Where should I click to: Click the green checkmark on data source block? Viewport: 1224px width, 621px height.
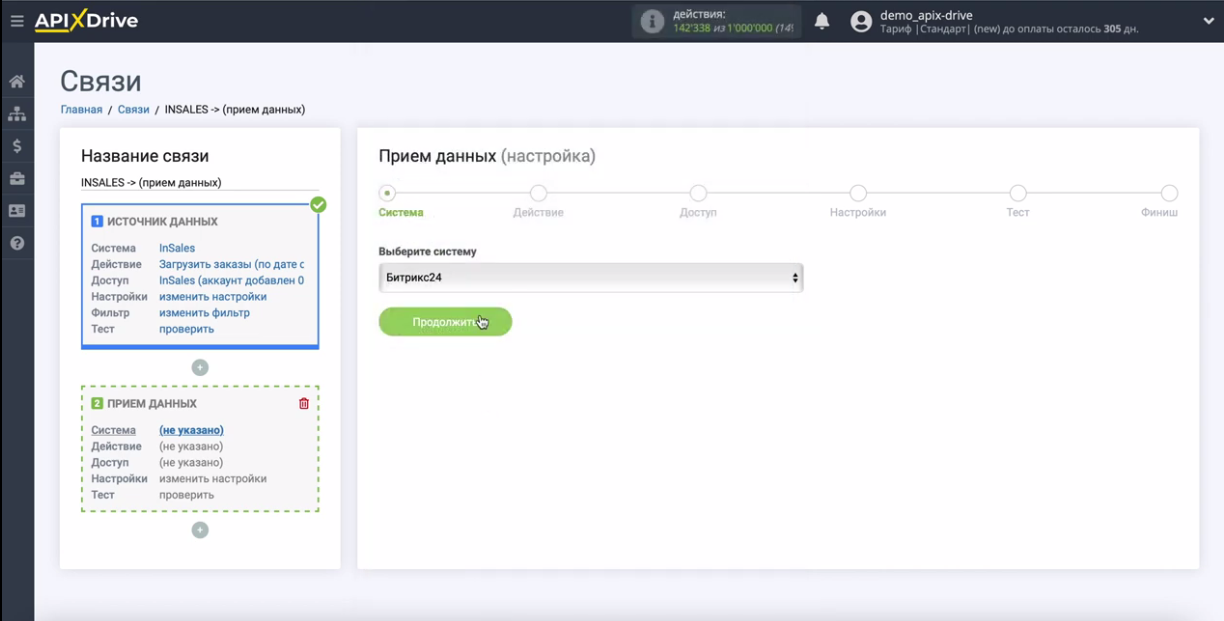pos(318,205)
